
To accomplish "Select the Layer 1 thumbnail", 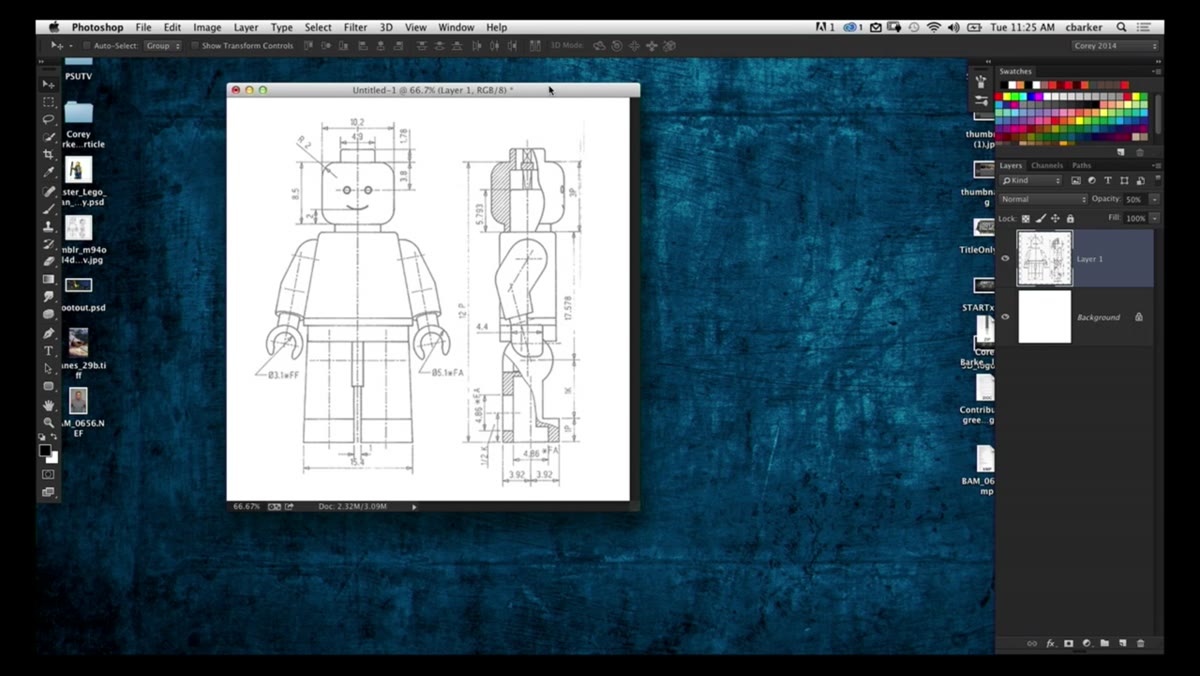I will click(x=1045, y=259).
